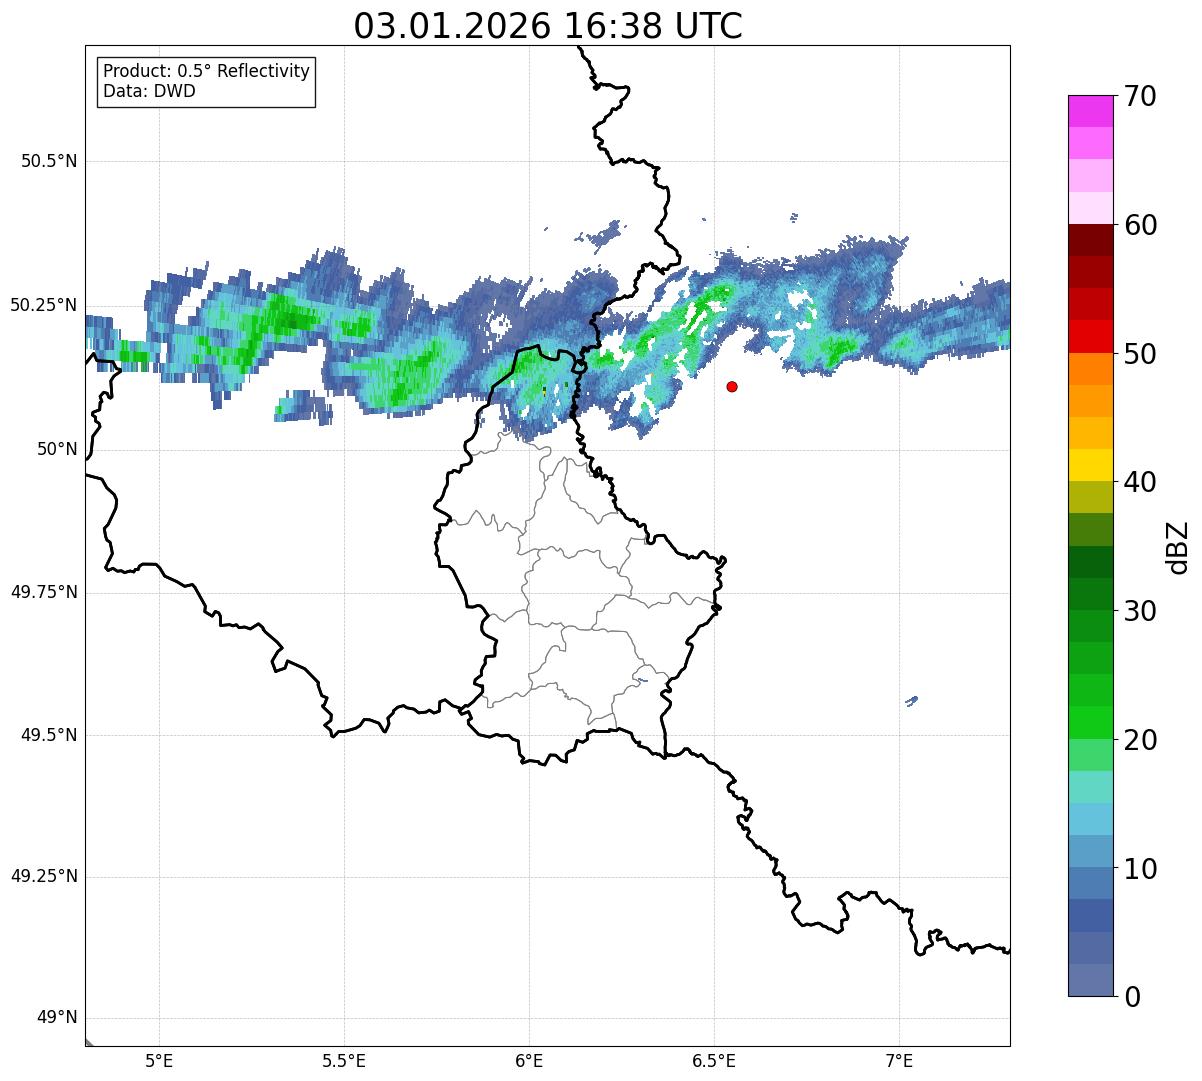Click the latitude label "50.25°N"
The width and height of the screenshot is (1202, 1081).
[44, 306]
